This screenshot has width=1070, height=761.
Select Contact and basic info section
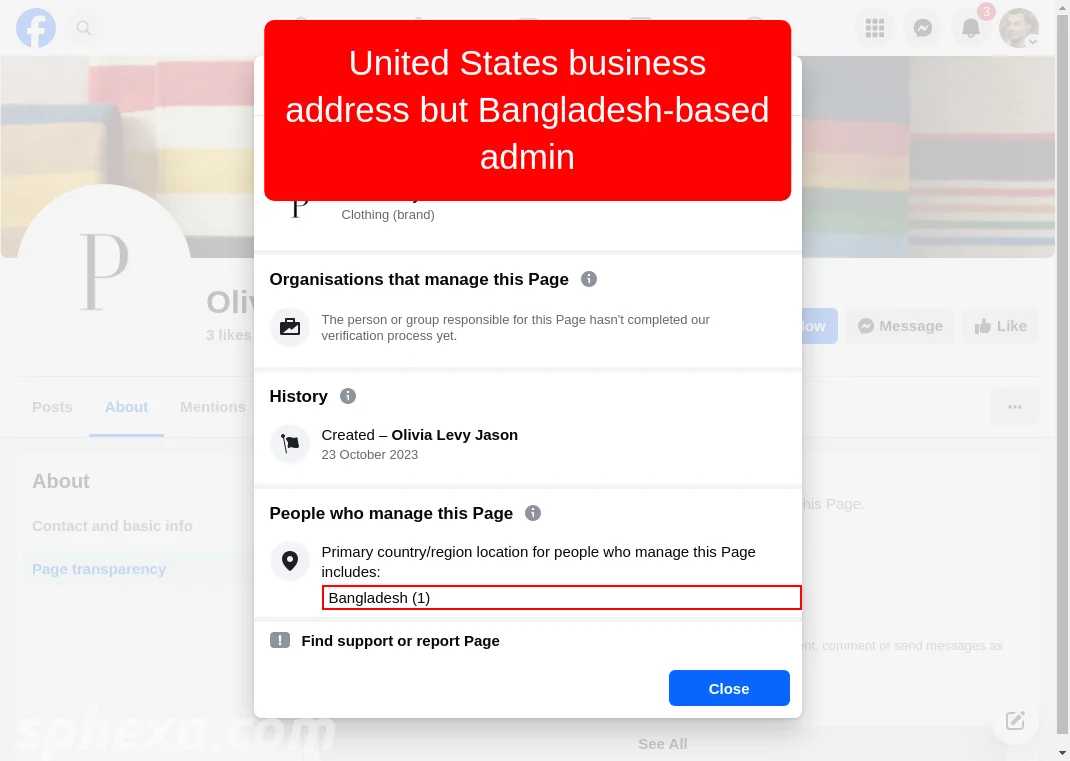click(x=112, y=526)
